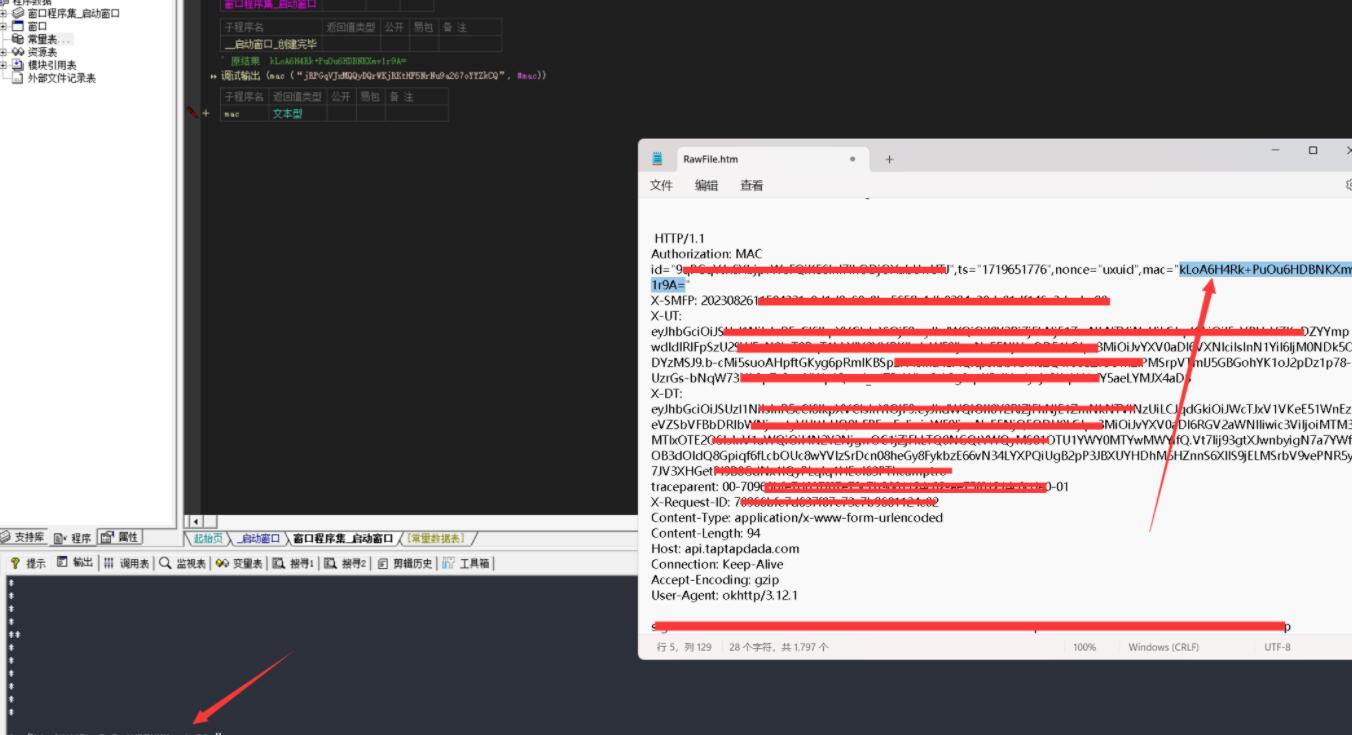
Task: Expand the mac subroutine with plus sign
Action: pyautogui.click(x=206, y=114)
